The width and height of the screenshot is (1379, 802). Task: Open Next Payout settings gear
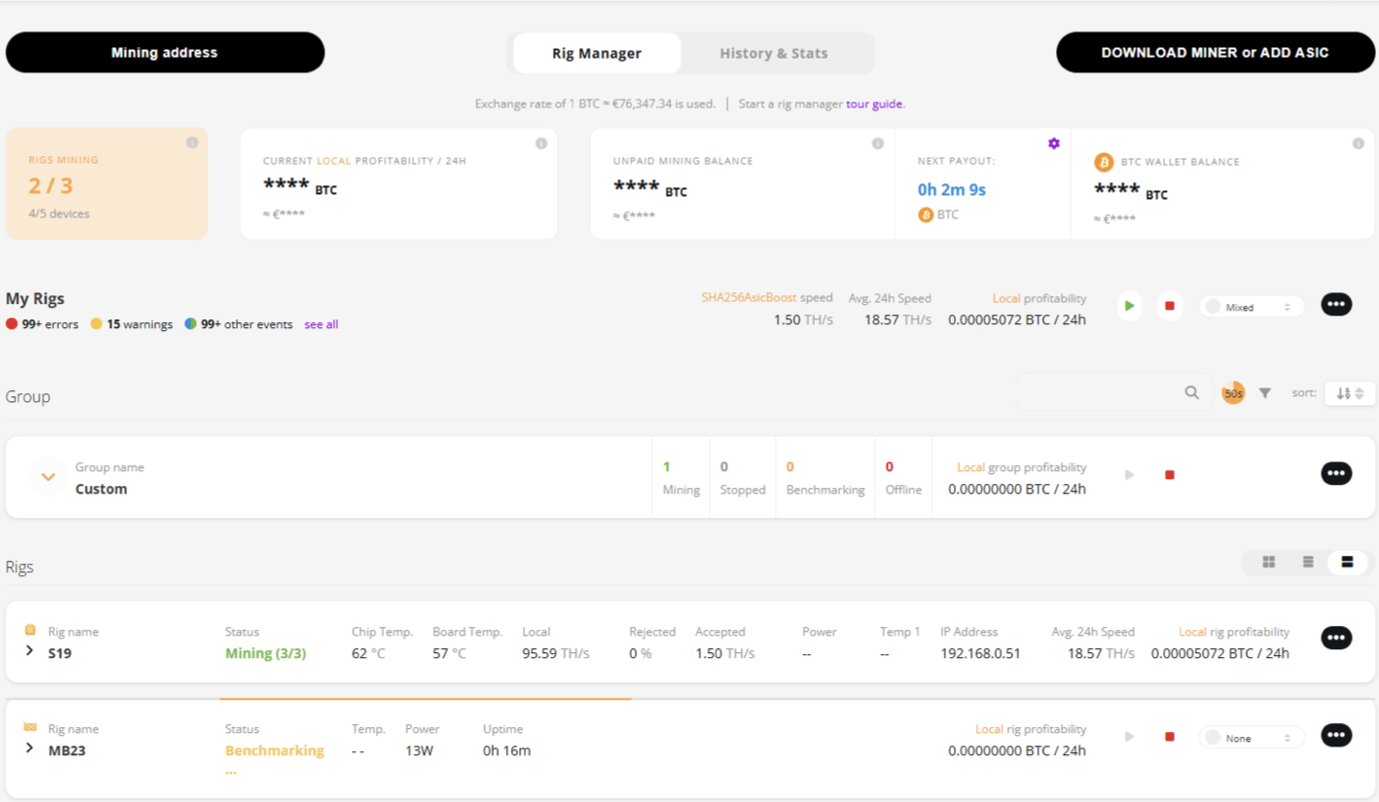tap(1053, 143)
